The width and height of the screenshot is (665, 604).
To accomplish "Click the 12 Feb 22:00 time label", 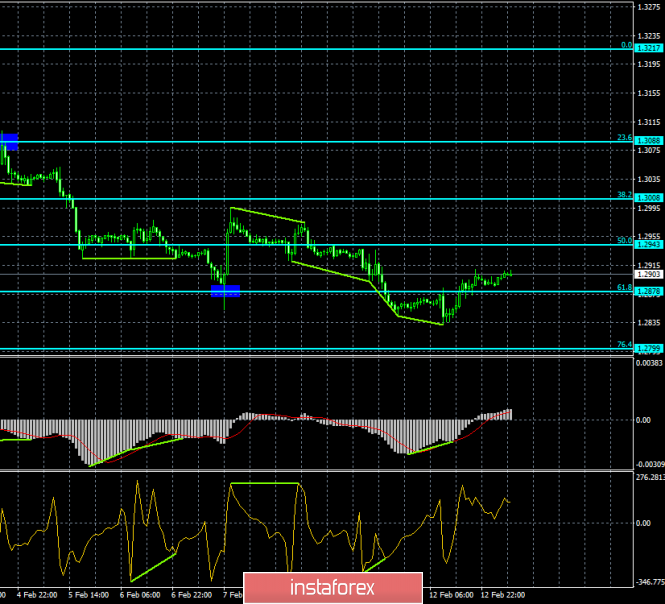I will (503, 595).
